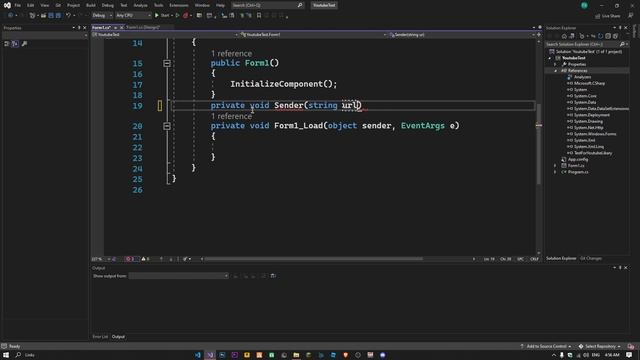Open the Debug menu
Image resolution: width=640 pixels, height=360 pixels.
pyautogui.click(x=108, y=5)
